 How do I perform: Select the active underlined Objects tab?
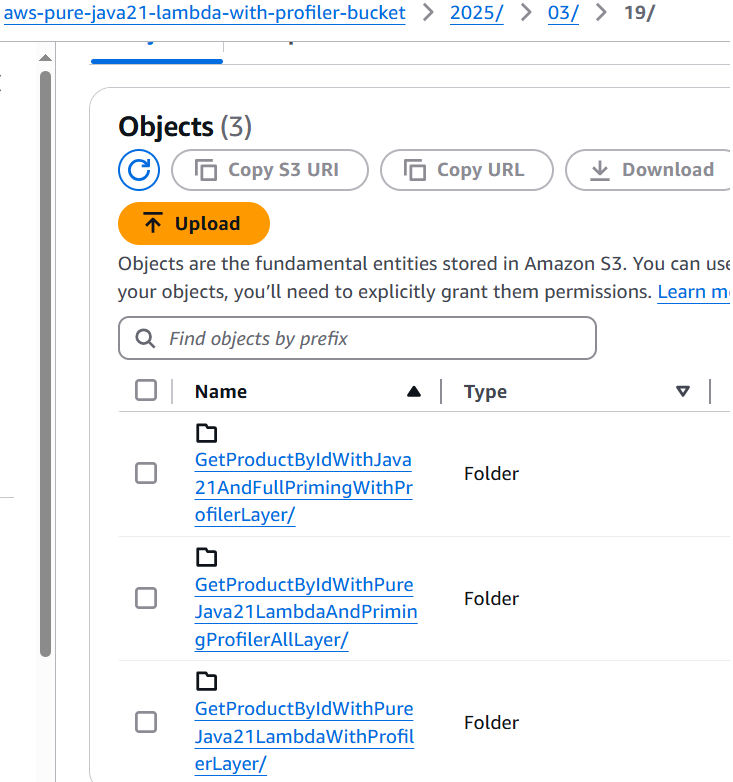click(x=157, y=54)
